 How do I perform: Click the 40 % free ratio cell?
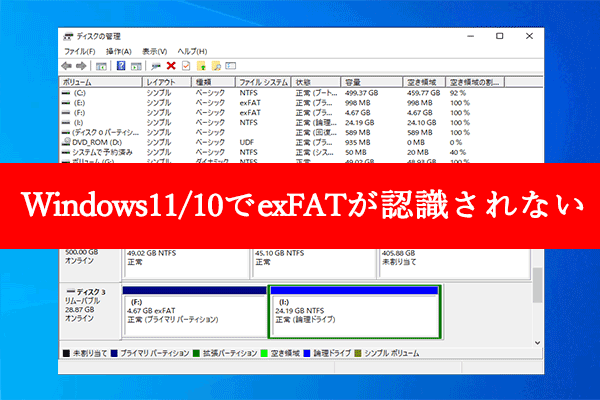[458, 152]
